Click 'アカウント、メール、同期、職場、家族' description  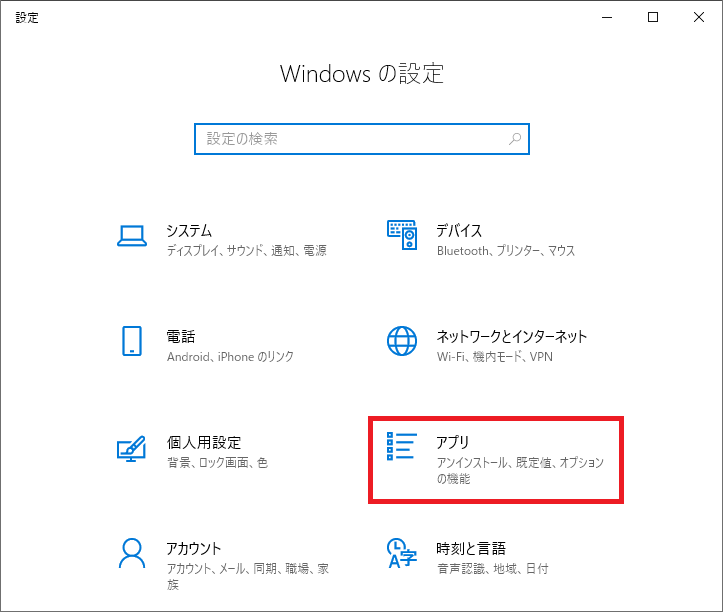pos(248,576)
